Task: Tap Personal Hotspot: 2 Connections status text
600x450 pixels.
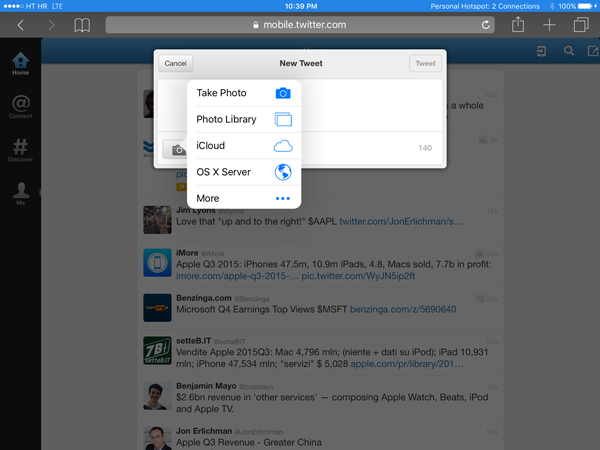Action: tap(485, 6)
